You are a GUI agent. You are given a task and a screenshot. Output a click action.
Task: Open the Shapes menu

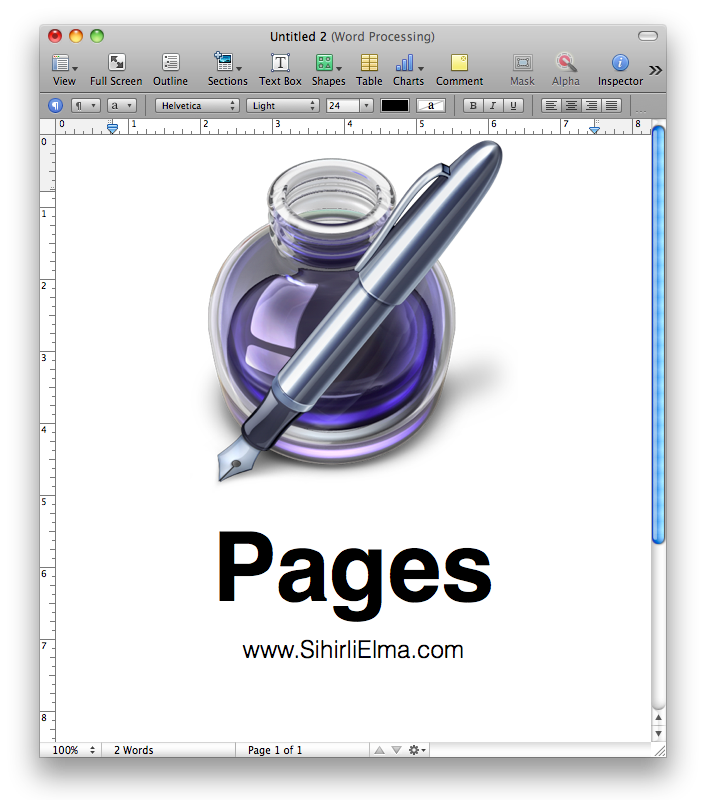[x=327, y=63]
